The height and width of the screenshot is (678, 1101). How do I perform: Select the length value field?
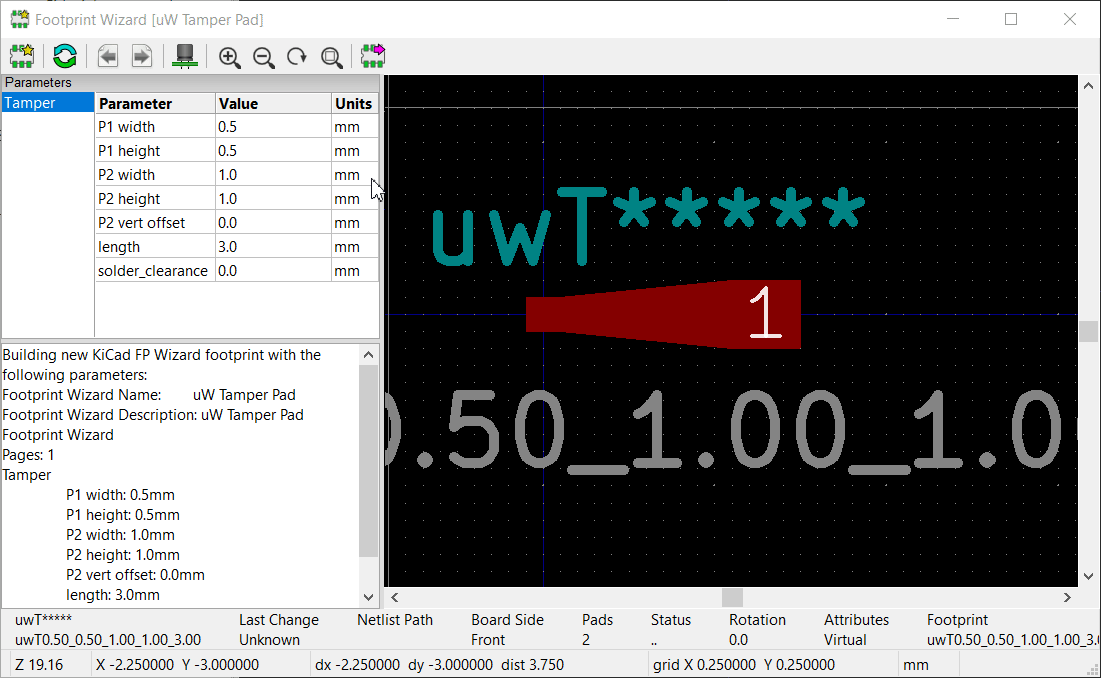coord(273,247)
